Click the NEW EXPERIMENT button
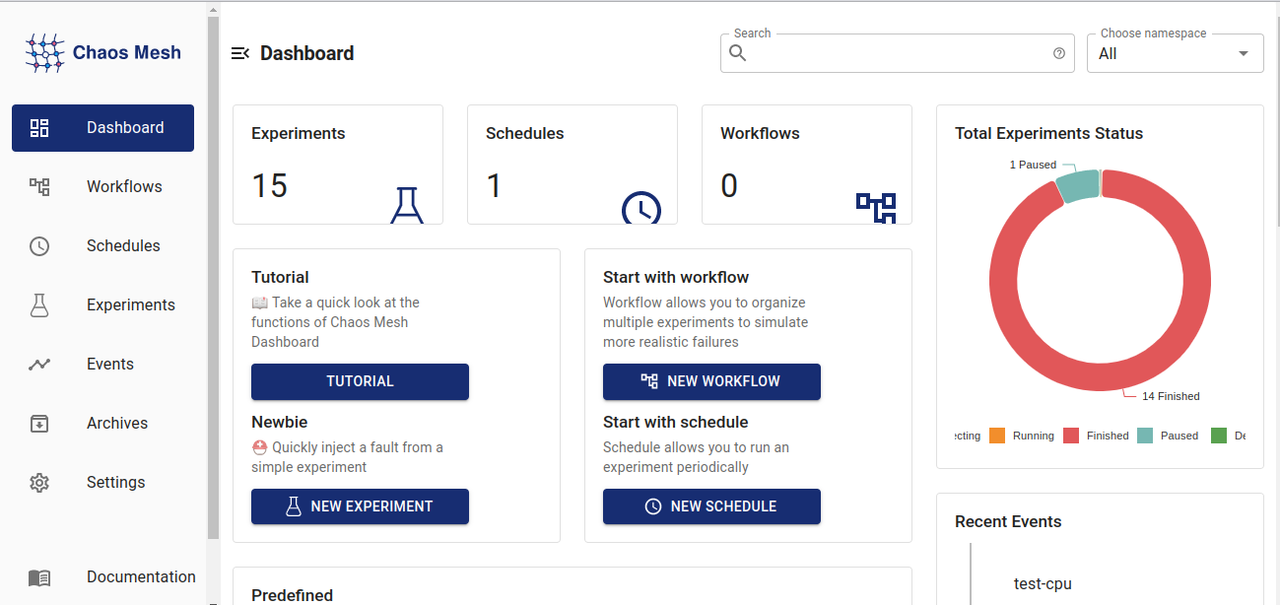 click(360, 507)
